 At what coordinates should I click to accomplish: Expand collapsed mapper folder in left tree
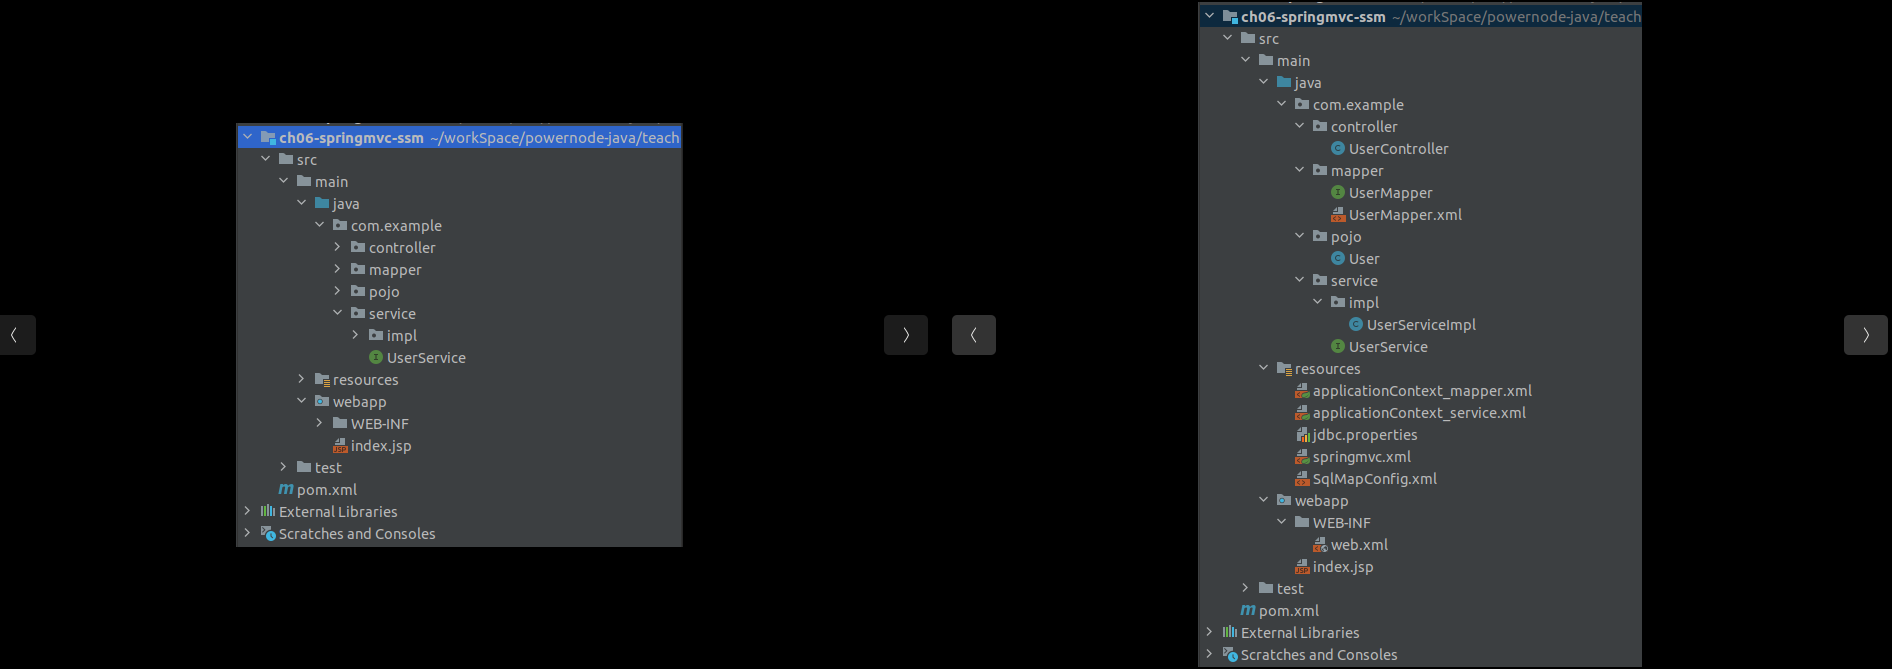[x=337, y=269]
